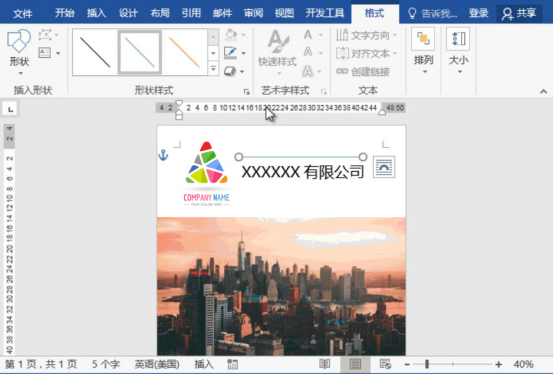The width and height of the screenshot is (554, 375).
Task: Click the Share (共享) button
Action: coord(519,13)
